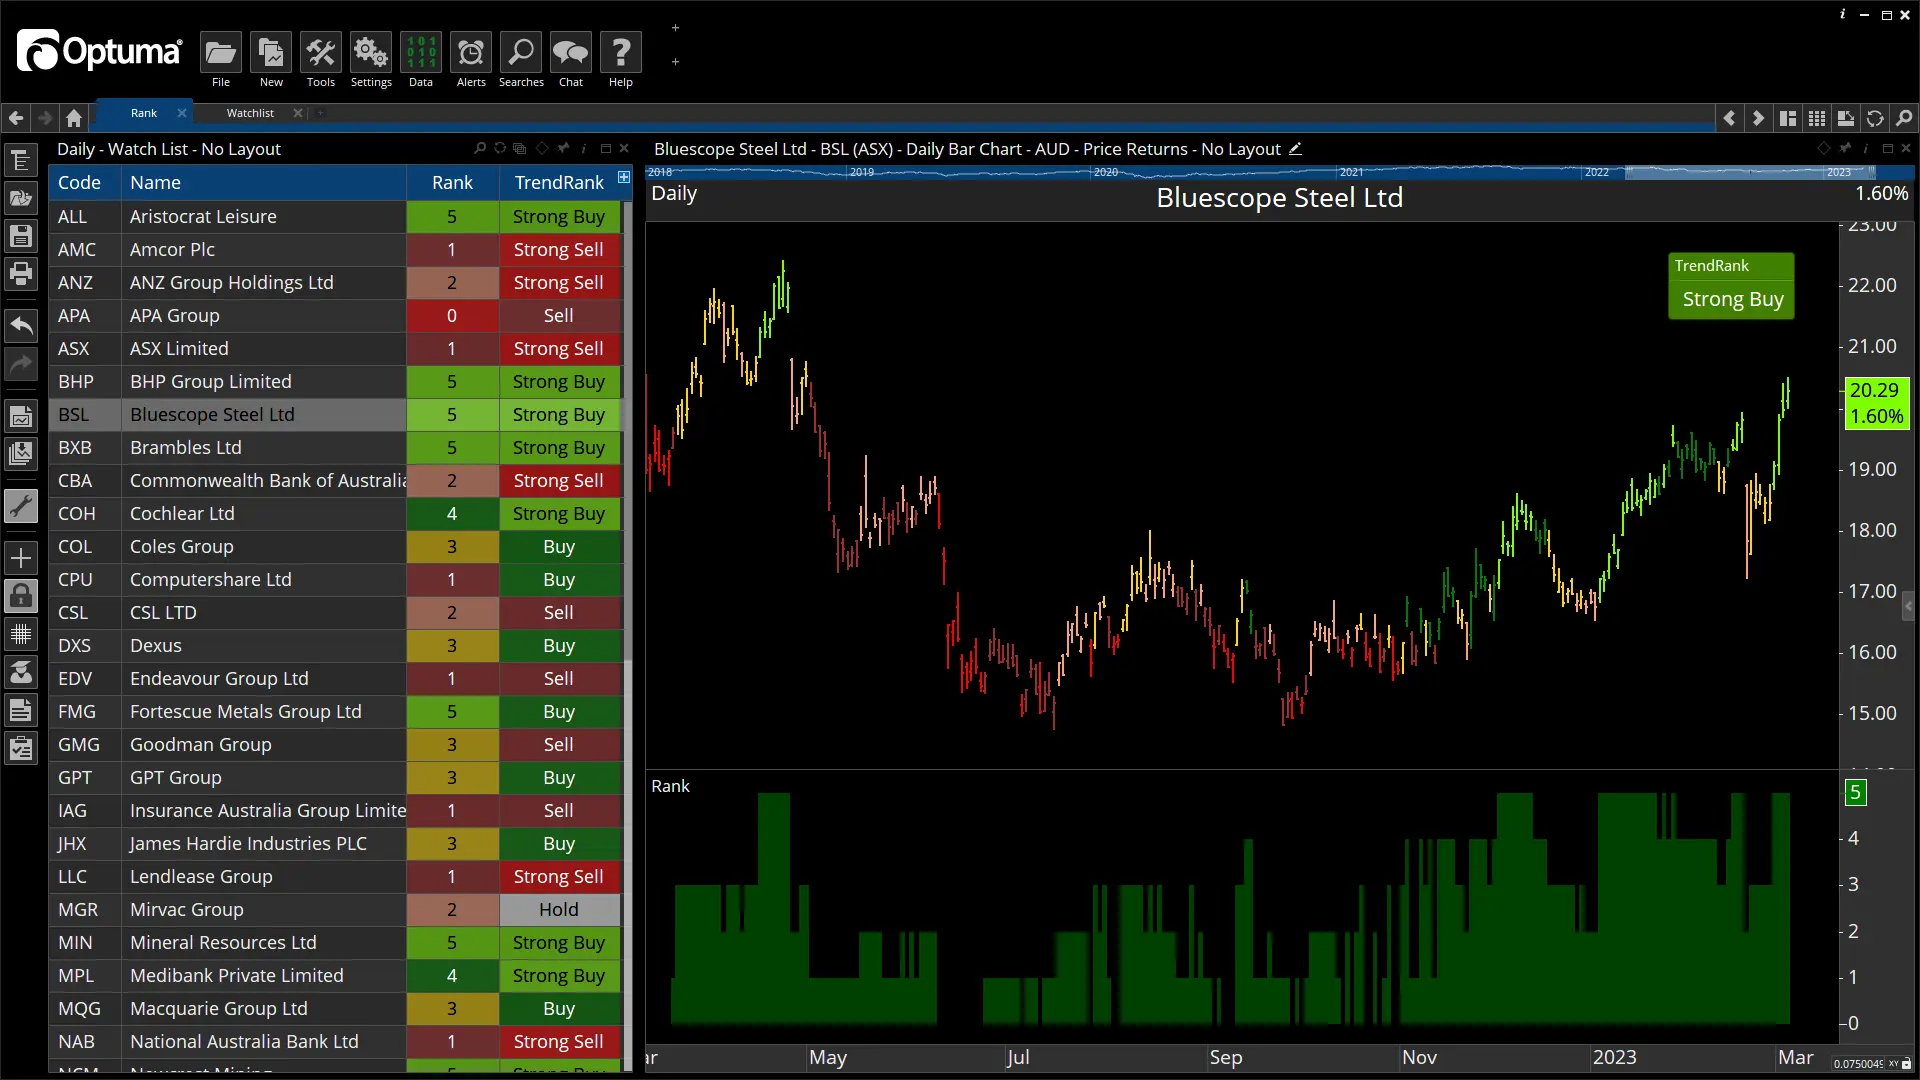The width and height of the screenshot is (1920, 1080).
Task: Click the Hold cell for Mirvac Group
Action: click(559, 909)
